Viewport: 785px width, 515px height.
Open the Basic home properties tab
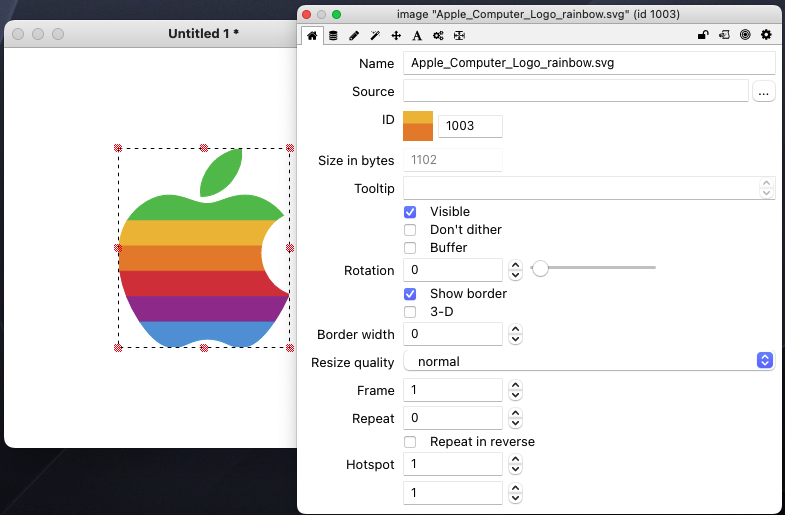[312, 35]
